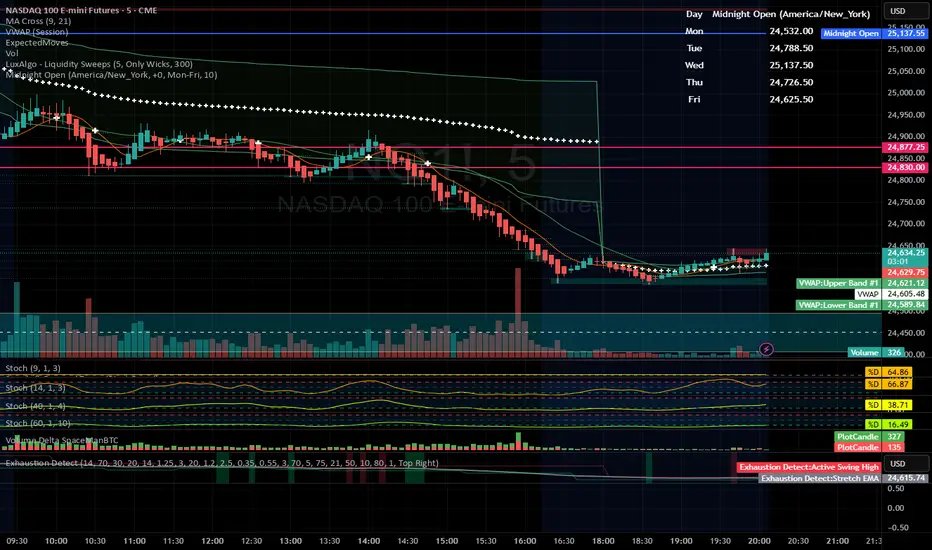Image resolution: width=932 pixels, height=550 pixels.
Task: Click the 25,137.55 price label
Action: click(906, 33)
